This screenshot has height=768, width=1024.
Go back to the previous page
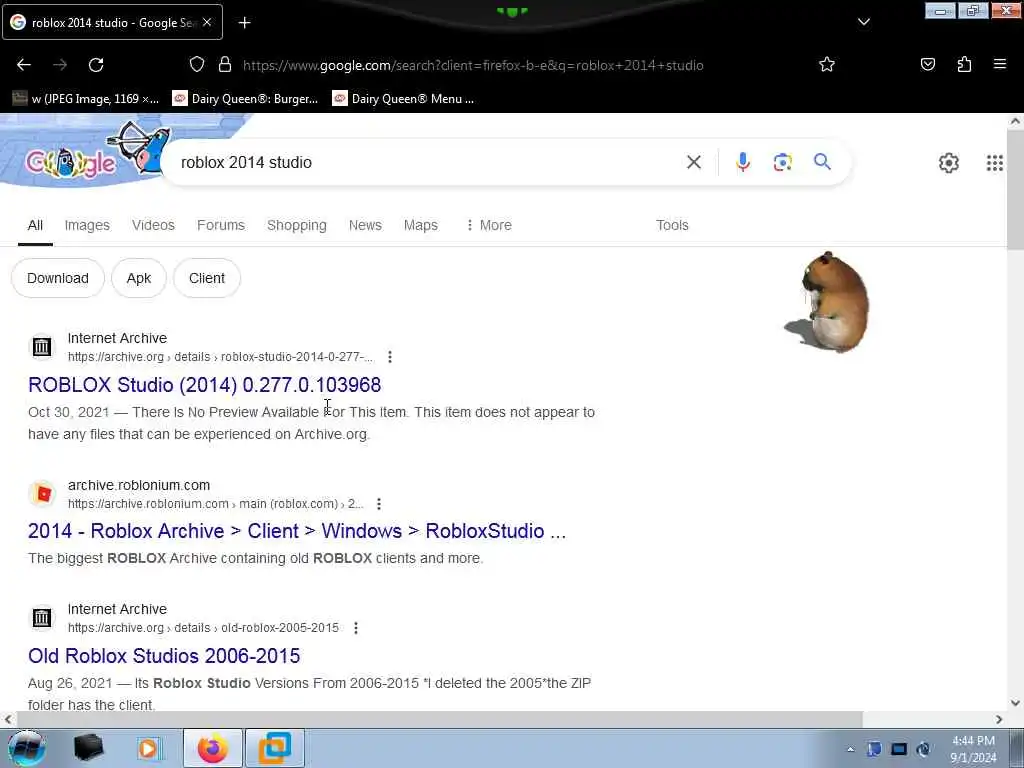24,65
